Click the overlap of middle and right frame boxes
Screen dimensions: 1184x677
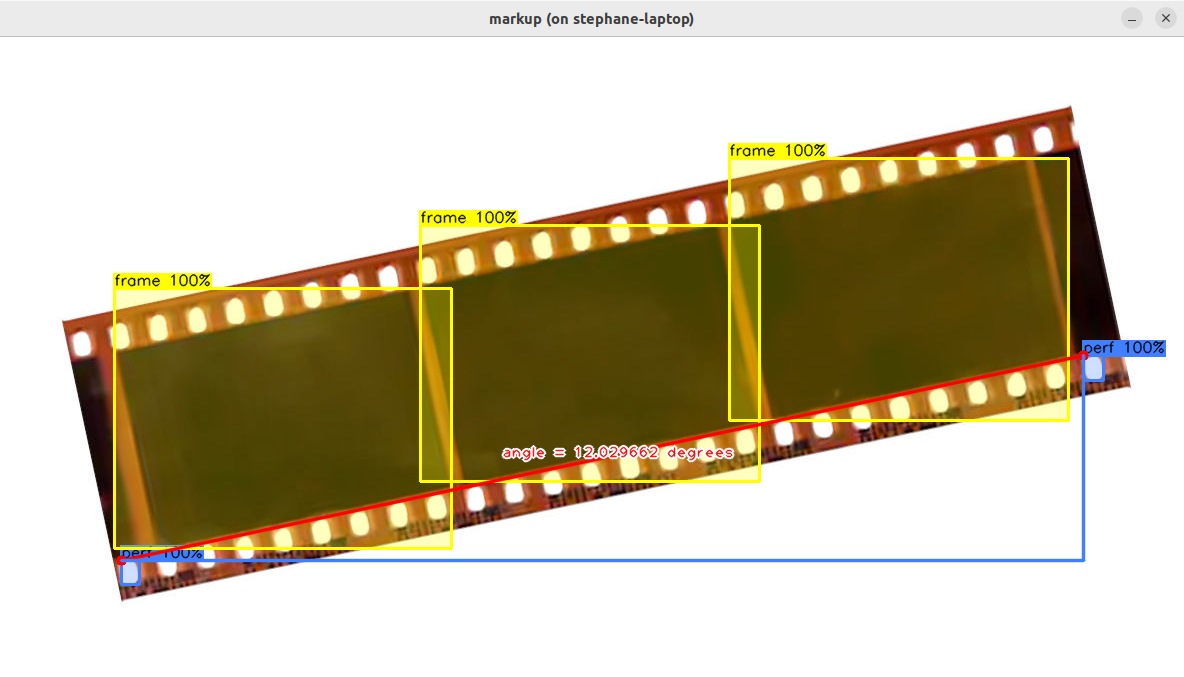point(744,322)
